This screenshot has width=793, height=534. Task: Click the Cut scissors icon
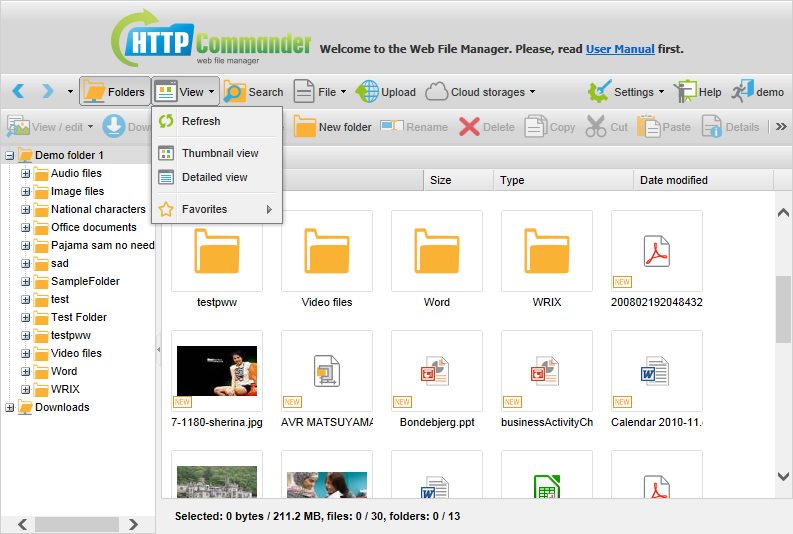(596, 127)
